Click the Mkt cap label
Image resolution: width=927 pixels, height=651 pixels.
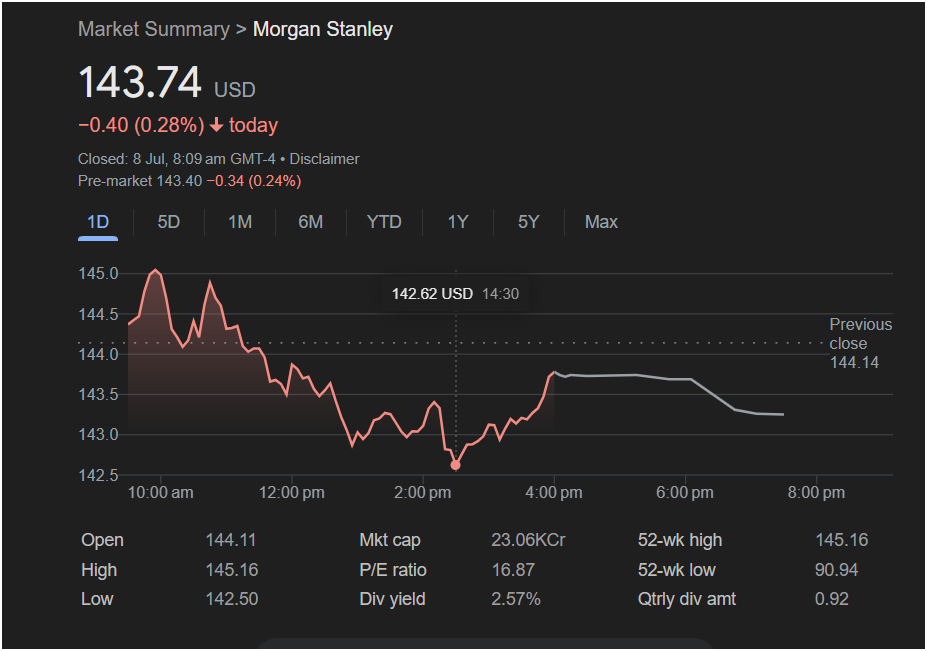point(390,540)
